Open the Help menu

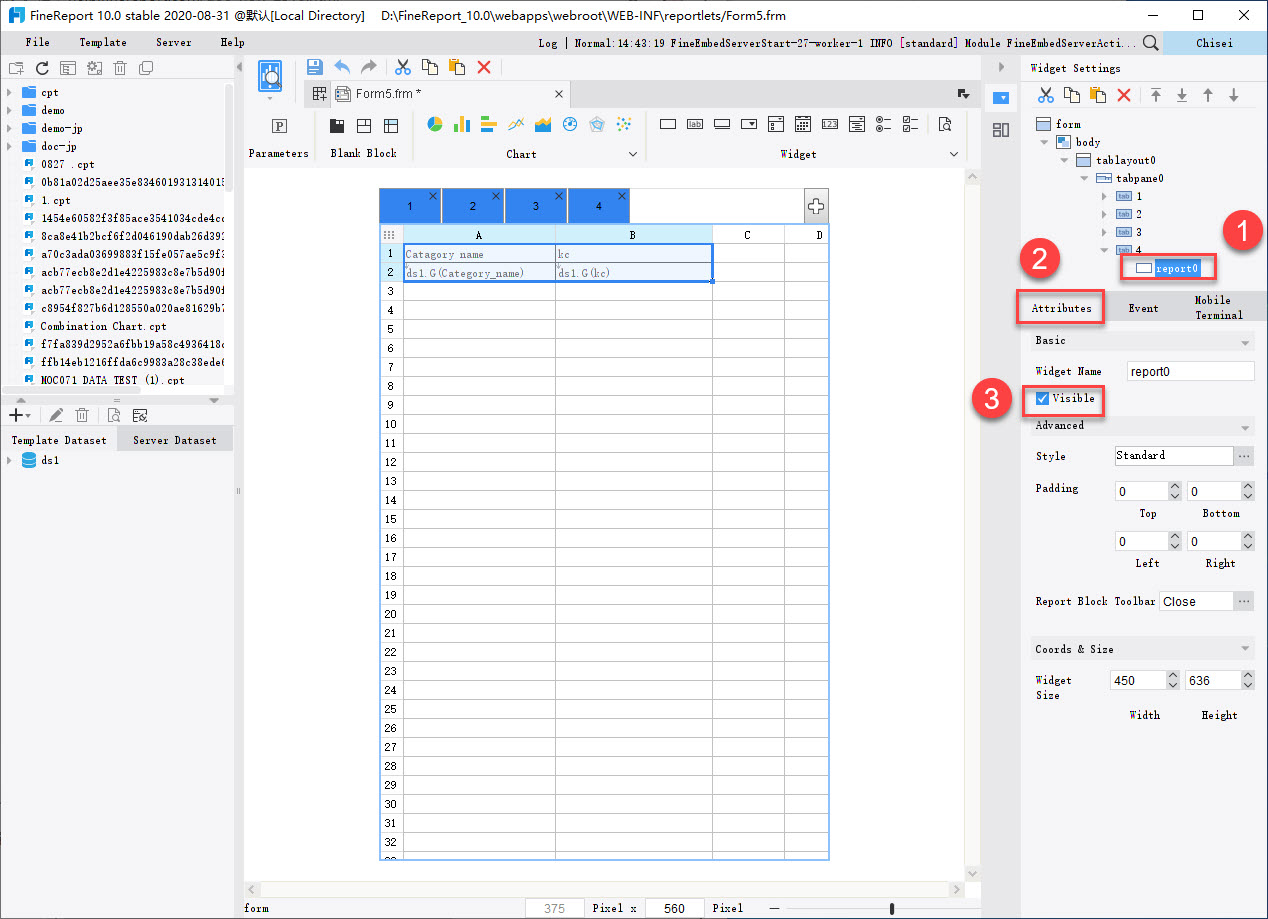[232, 43]
